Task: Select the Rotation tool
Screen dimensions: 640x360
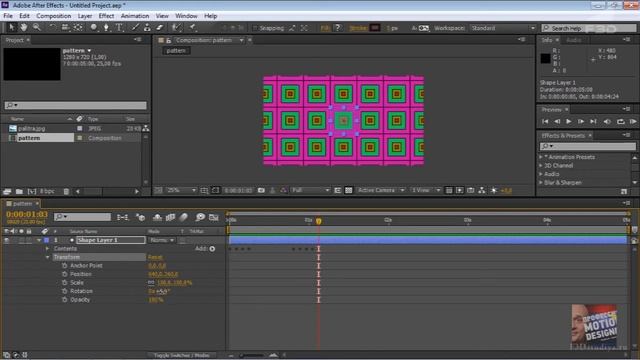Action: (x=52, y=27)
